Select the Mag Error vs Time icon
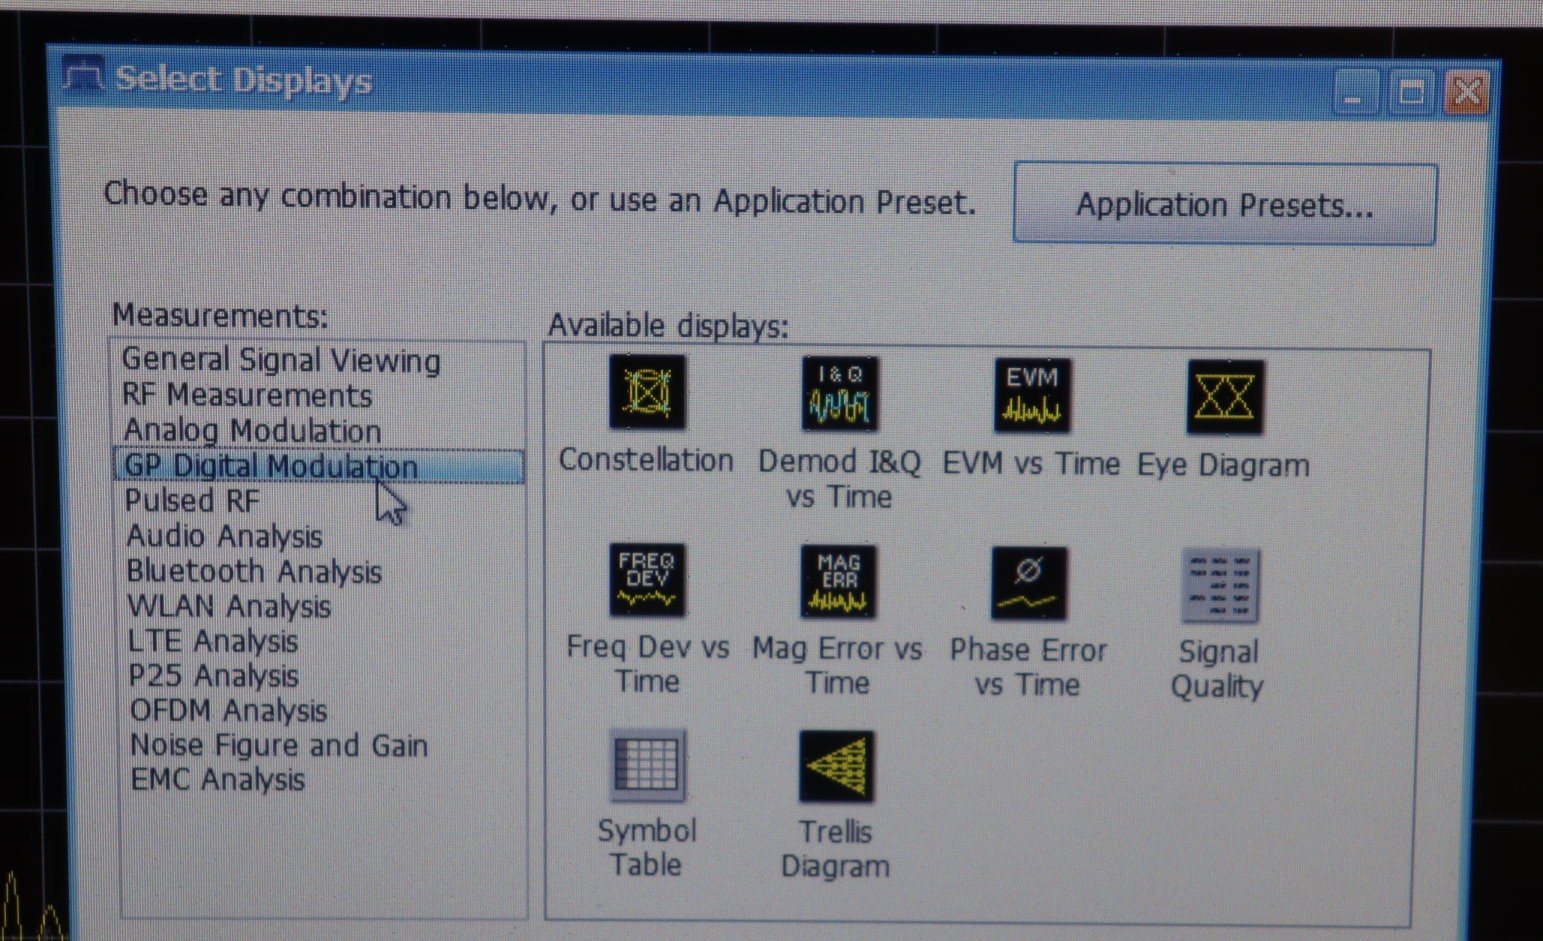Screen dimensions: 1543x941 click(x=838, y=581)
